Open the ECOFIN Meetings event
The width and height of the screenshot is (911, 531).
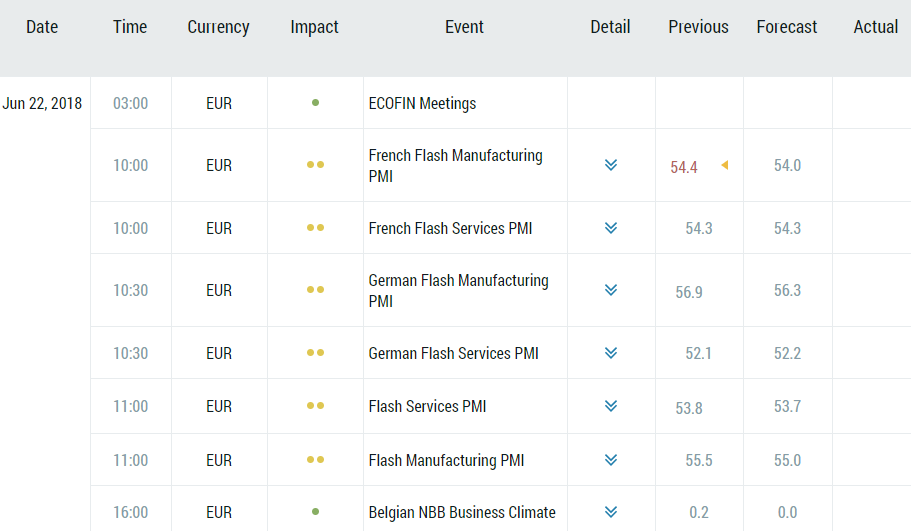click(x=422, y=103)
